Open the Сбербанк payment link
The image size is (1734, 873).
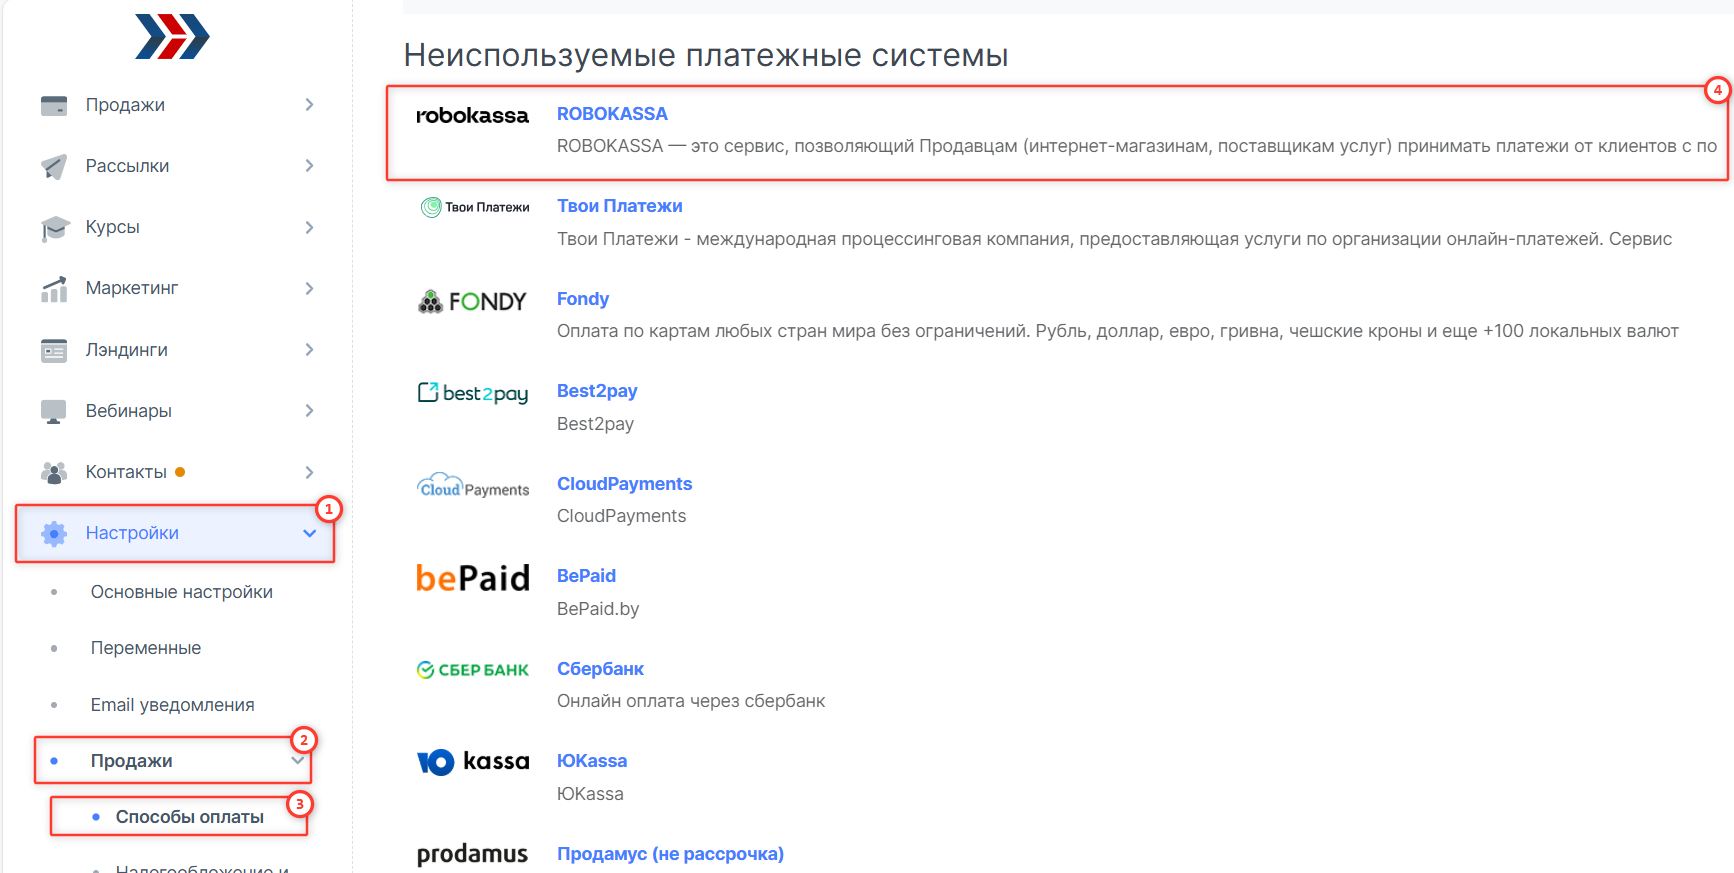pos(600,669)
